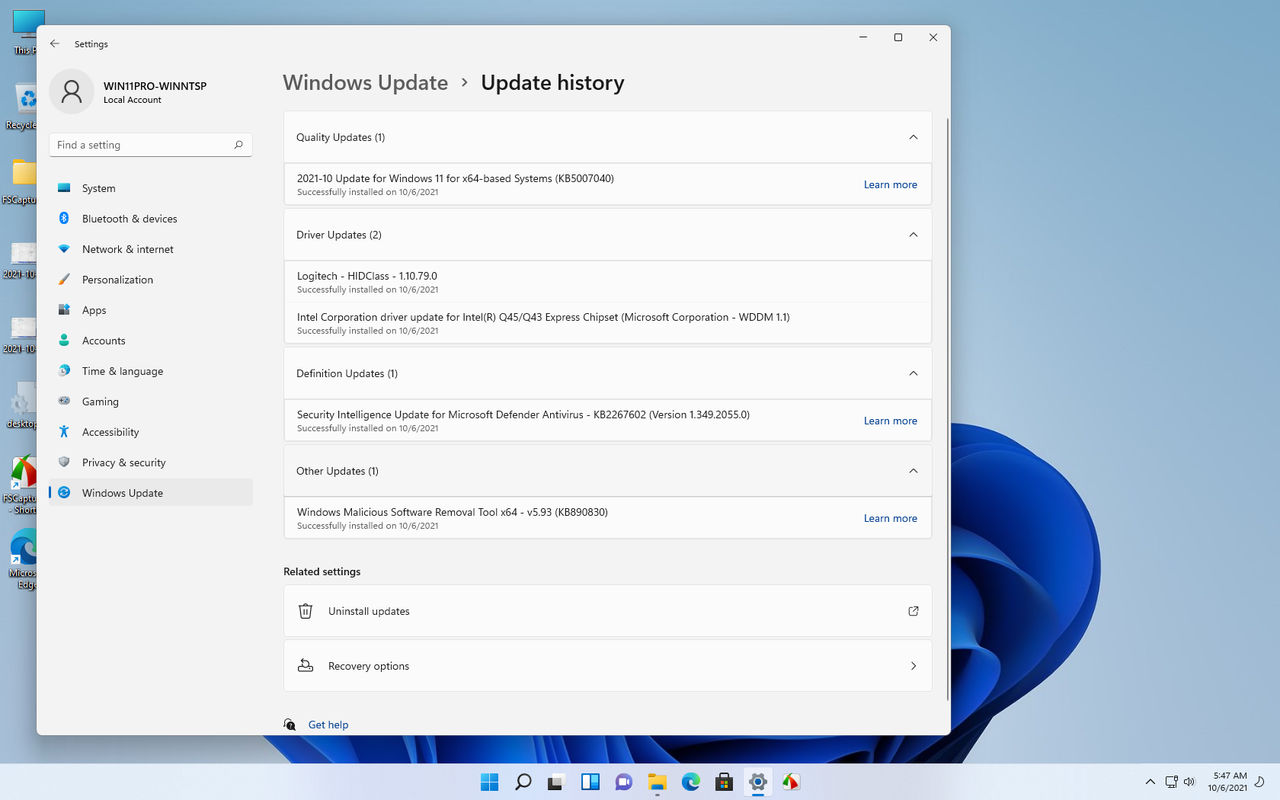Collapse the Definition Updates section
Screen dimensions: 1280x800
(913, 373)
